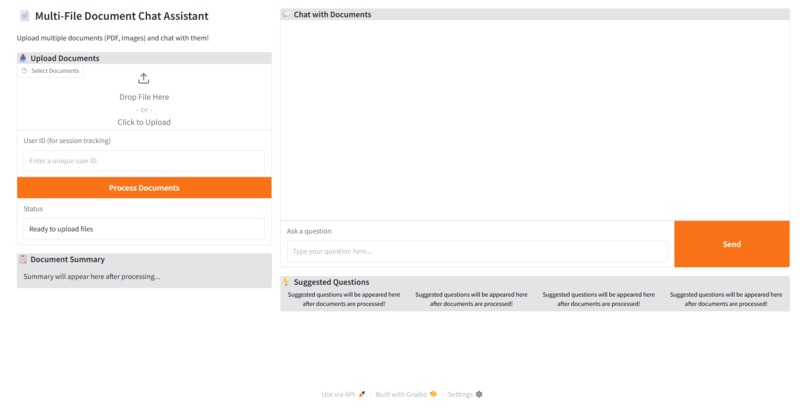Click the Document Summary header
806x406 pixels.
[x=67, y=260]
